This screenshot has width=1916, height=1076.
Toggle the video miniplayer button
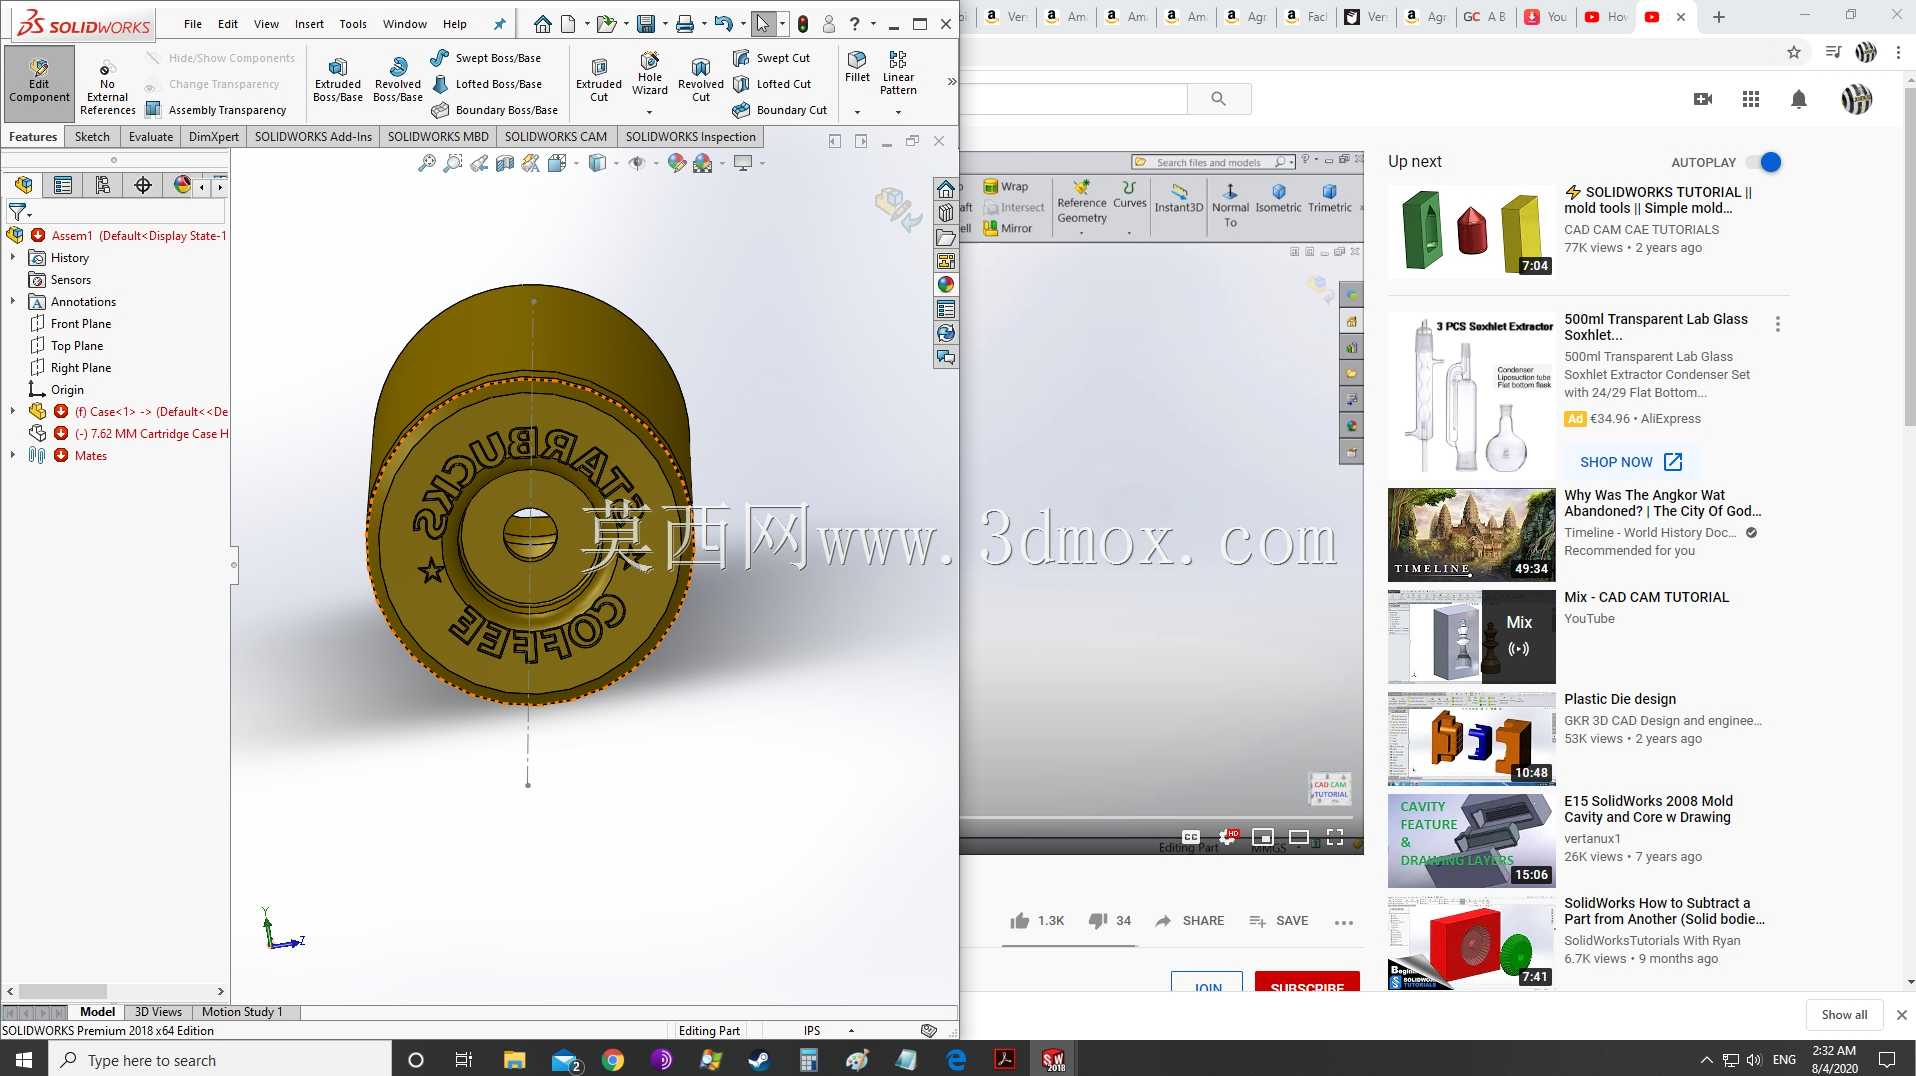tap(1263, 837)
